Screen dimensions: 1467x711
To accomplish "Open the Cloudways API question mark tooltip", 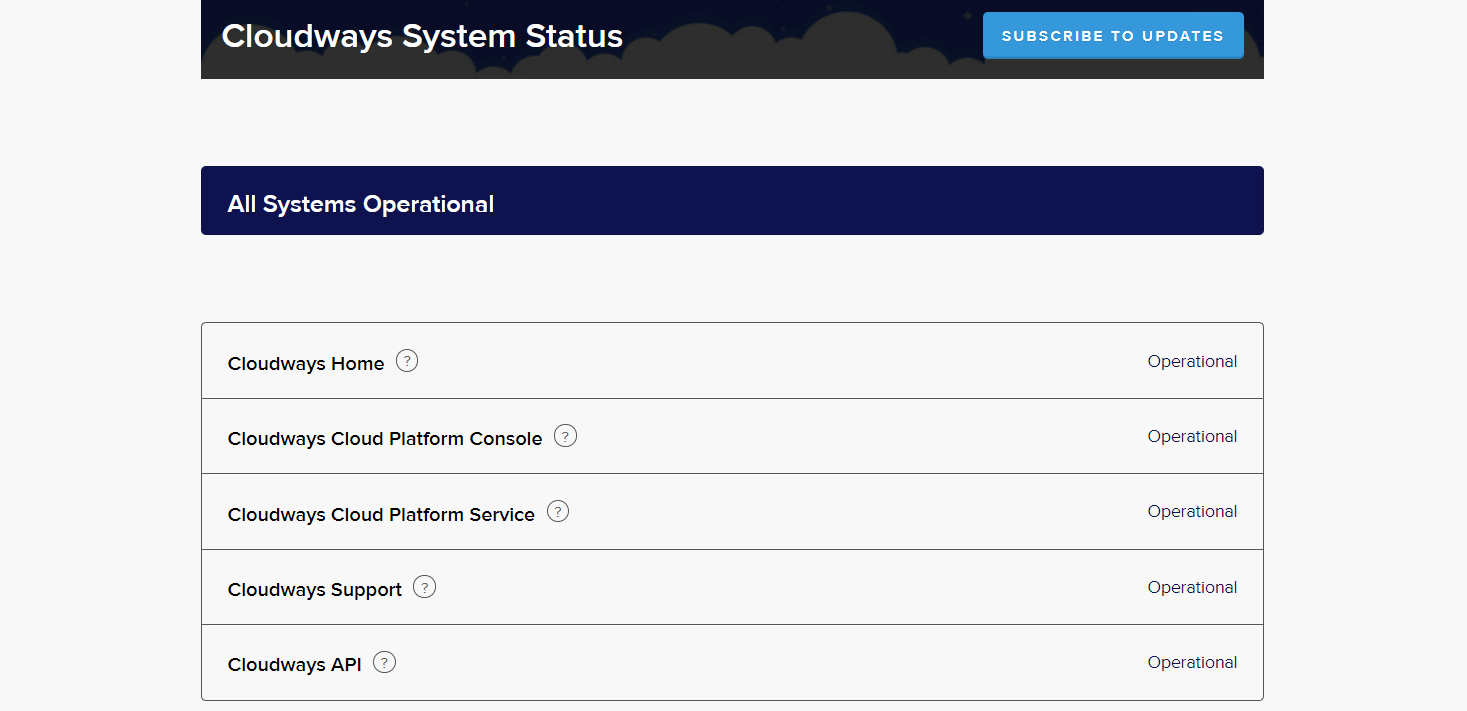I will tap(384, 662).
